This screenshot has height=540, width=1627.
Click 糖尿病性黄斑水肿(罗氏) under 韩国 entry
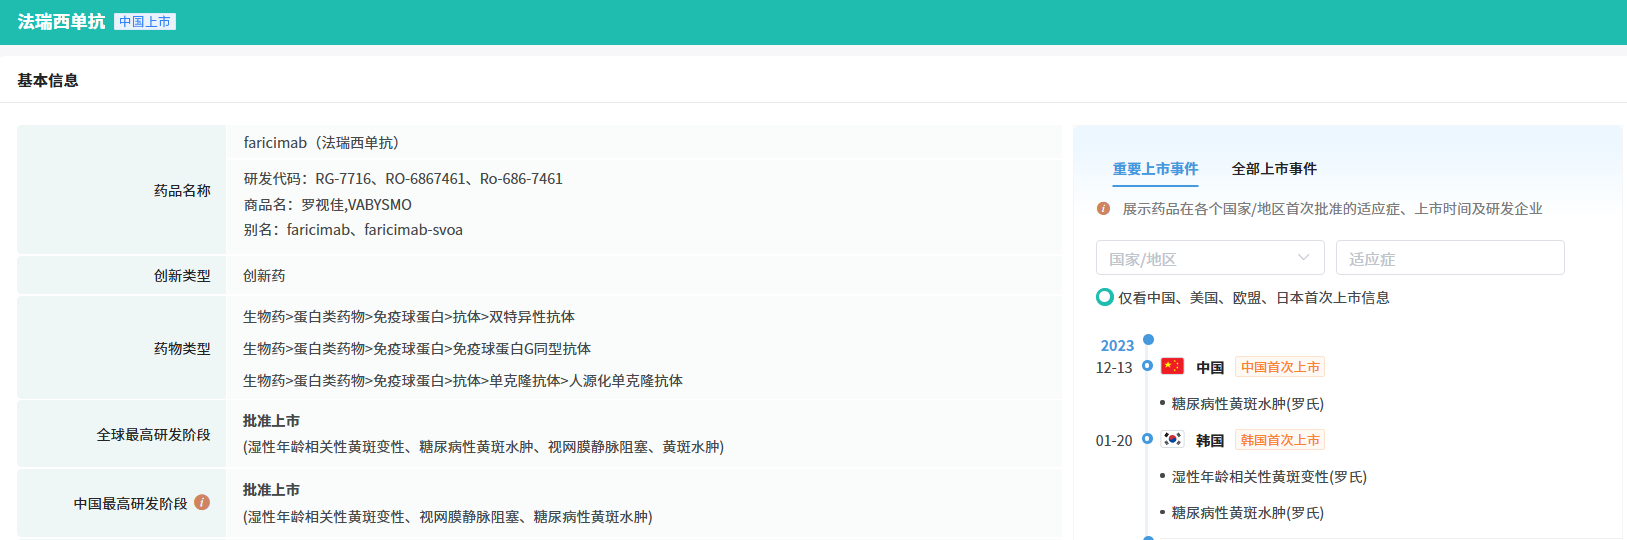click(1247, 513)
